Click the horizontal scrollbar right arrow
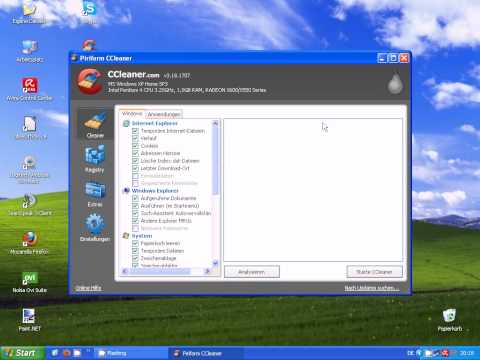480x360 pixels. click(x=207, y=271)
